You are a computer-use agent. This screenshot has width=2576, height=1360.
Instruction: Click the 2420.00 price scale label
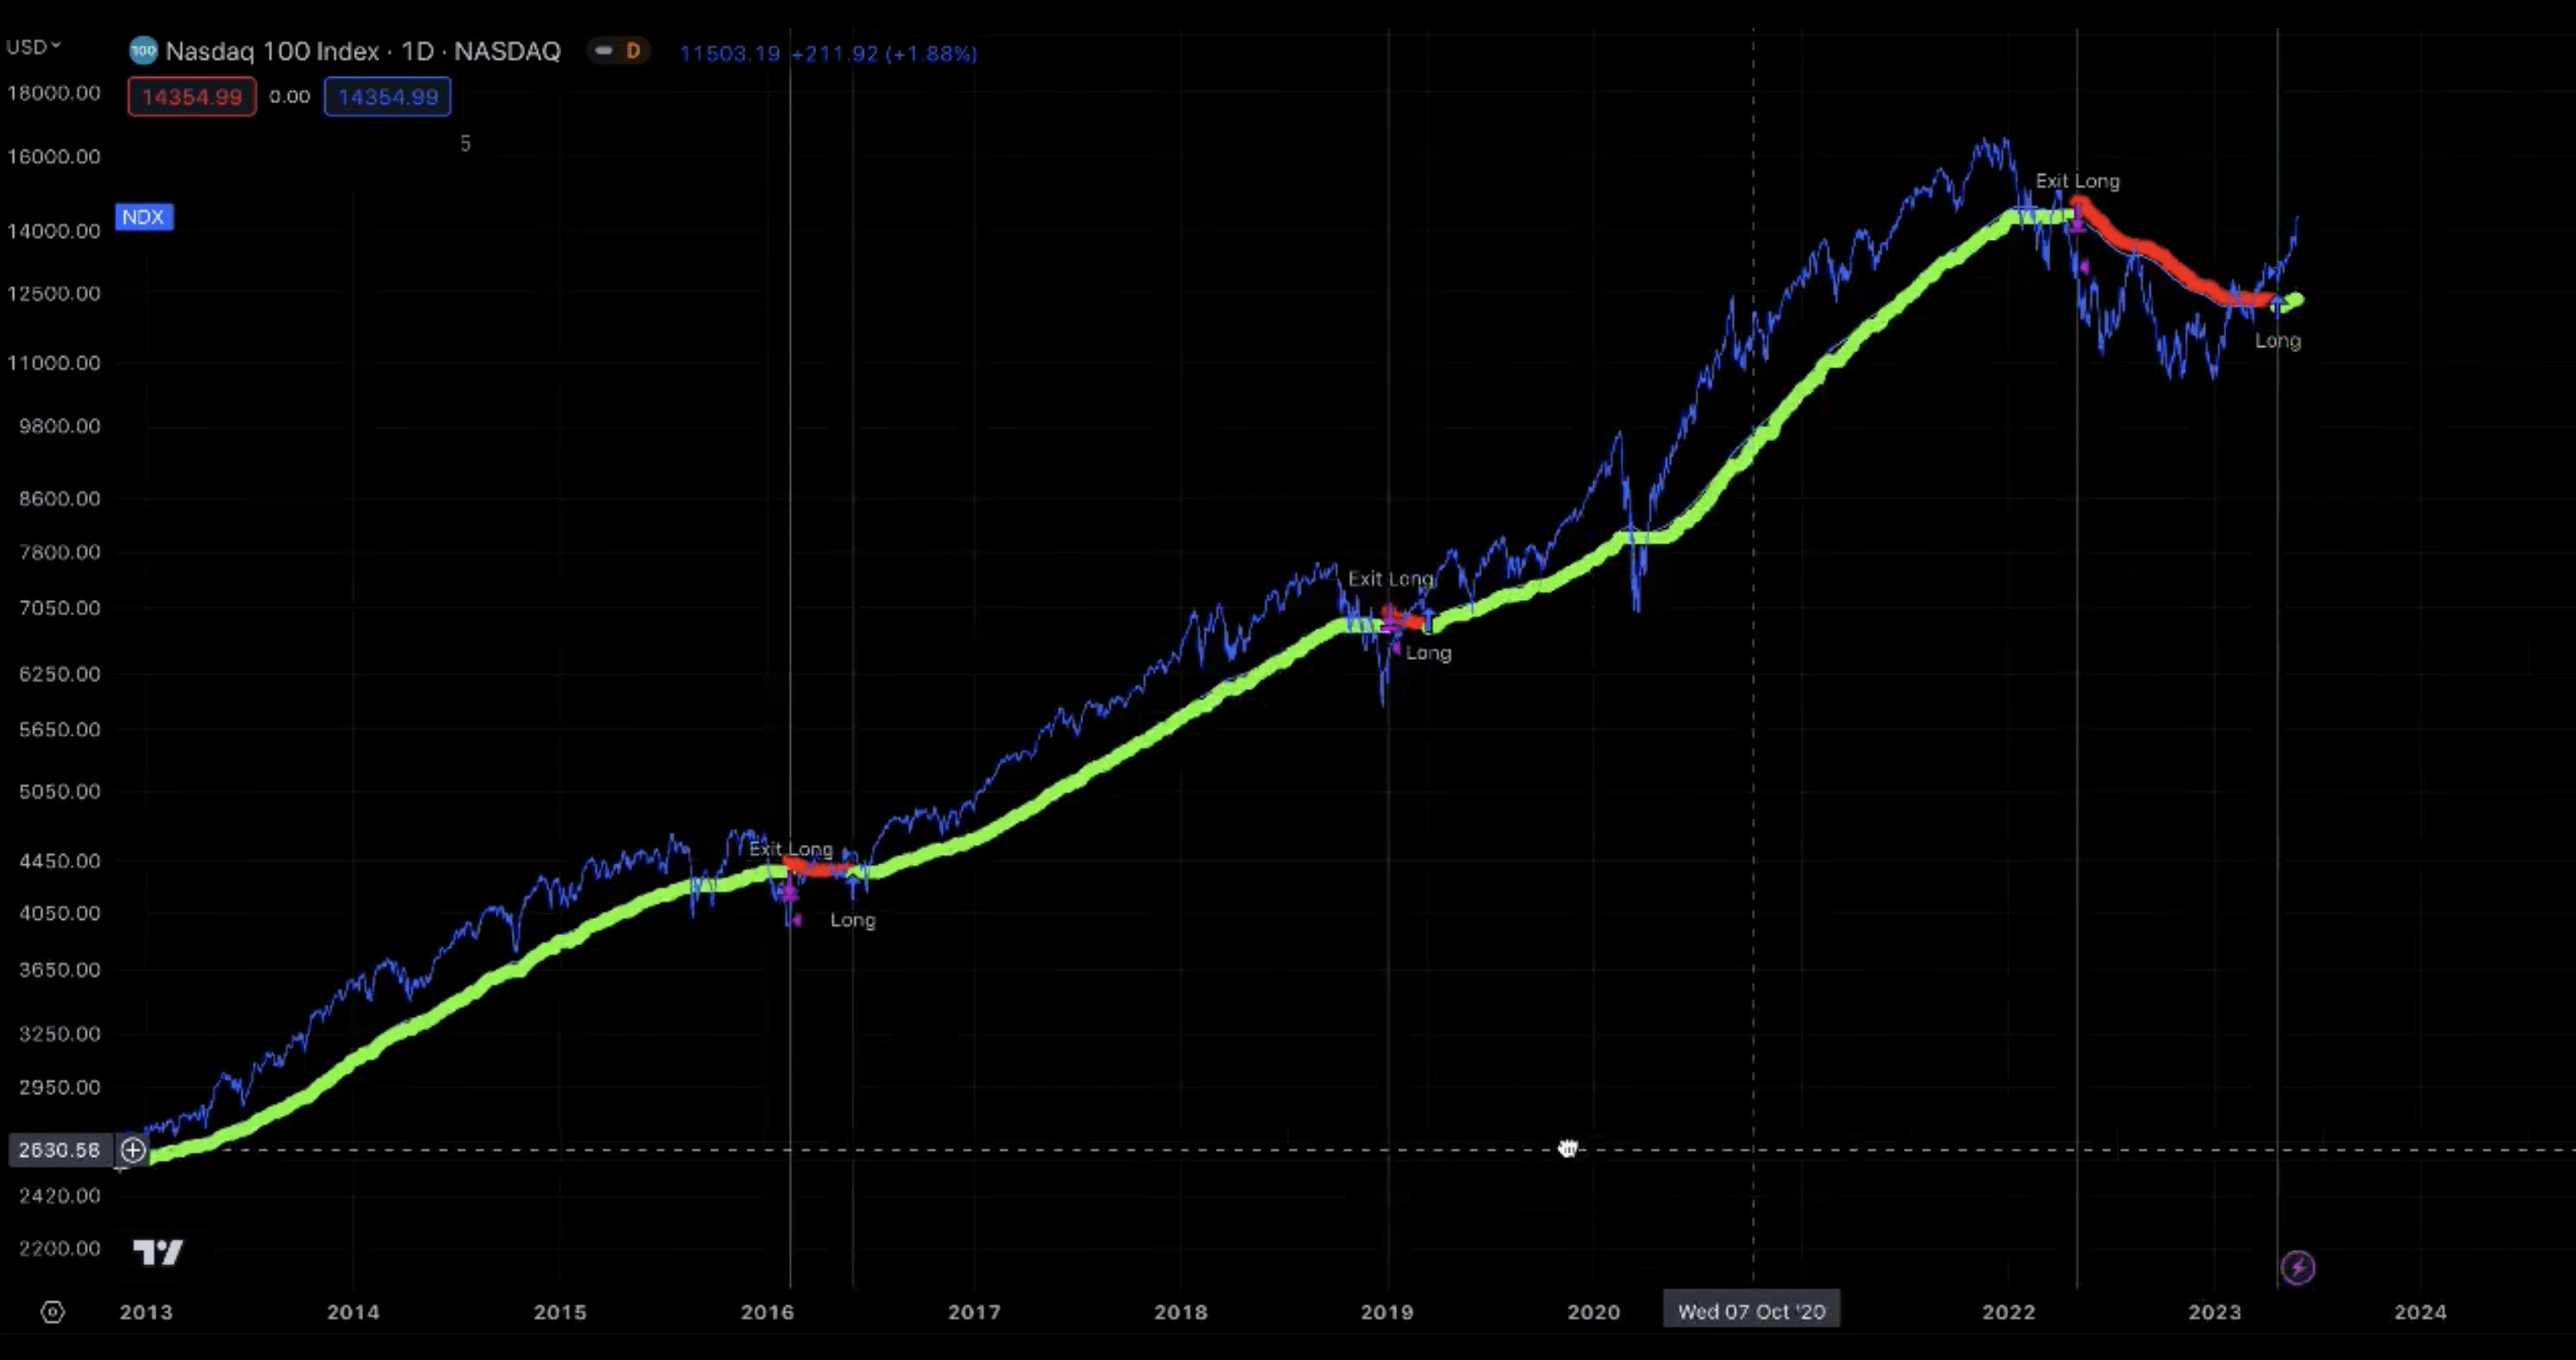click(60, 1196)
